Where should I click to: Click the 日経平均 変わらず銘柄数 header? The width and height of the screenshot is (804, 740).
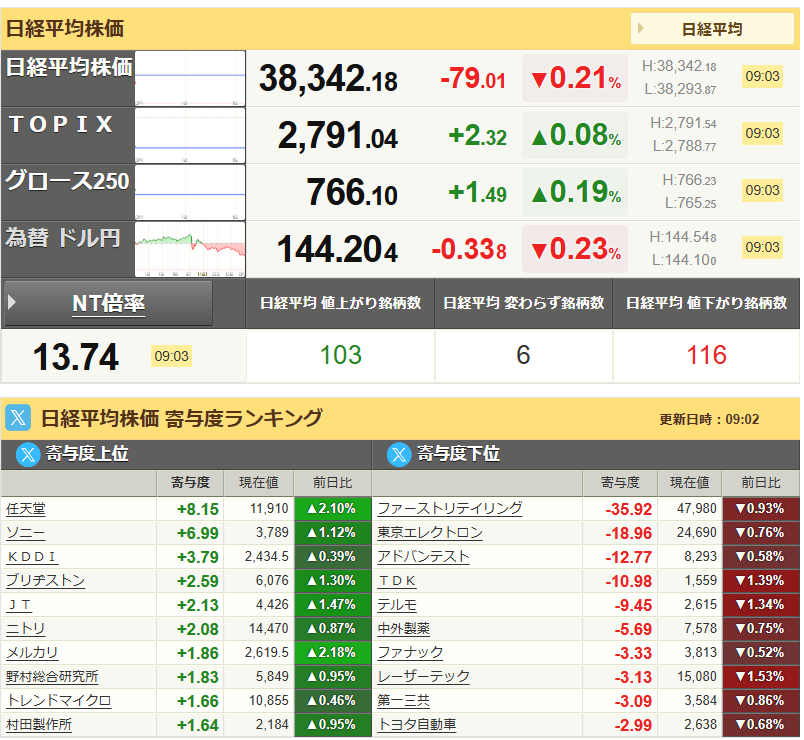(524, 303)
